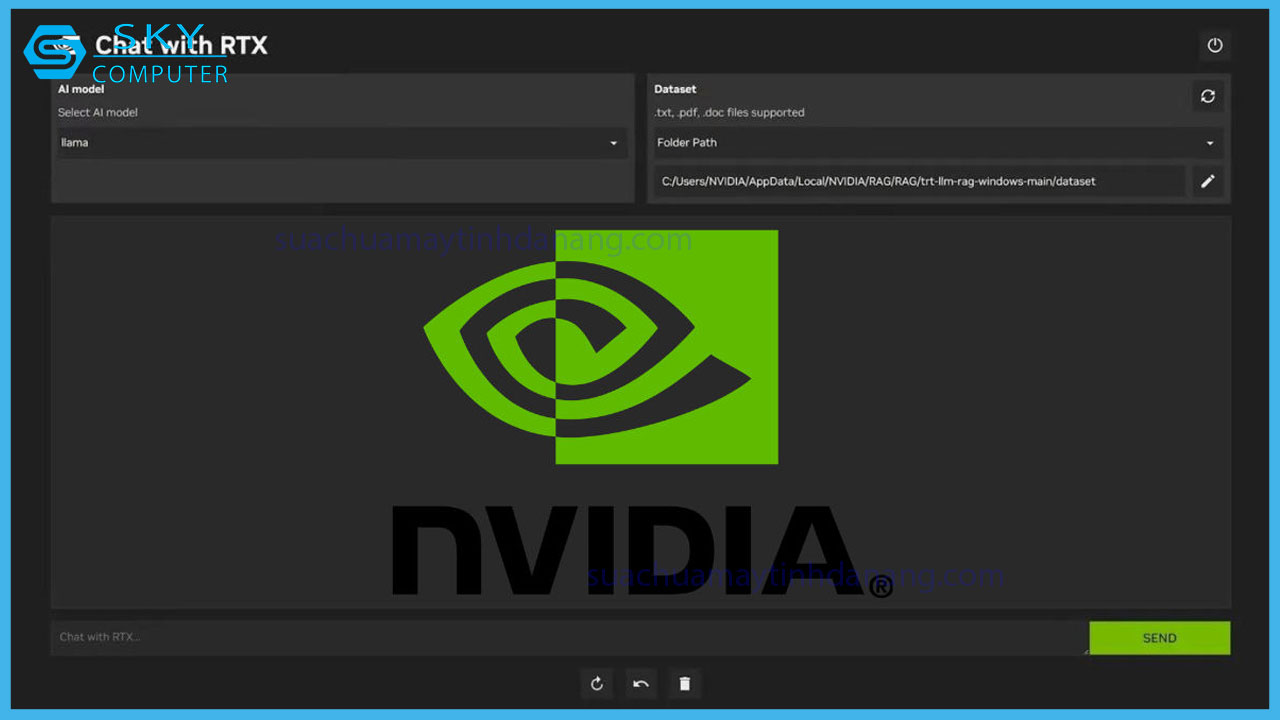Grab the resize handle of the chat textbox

(x=1084, y=651)
